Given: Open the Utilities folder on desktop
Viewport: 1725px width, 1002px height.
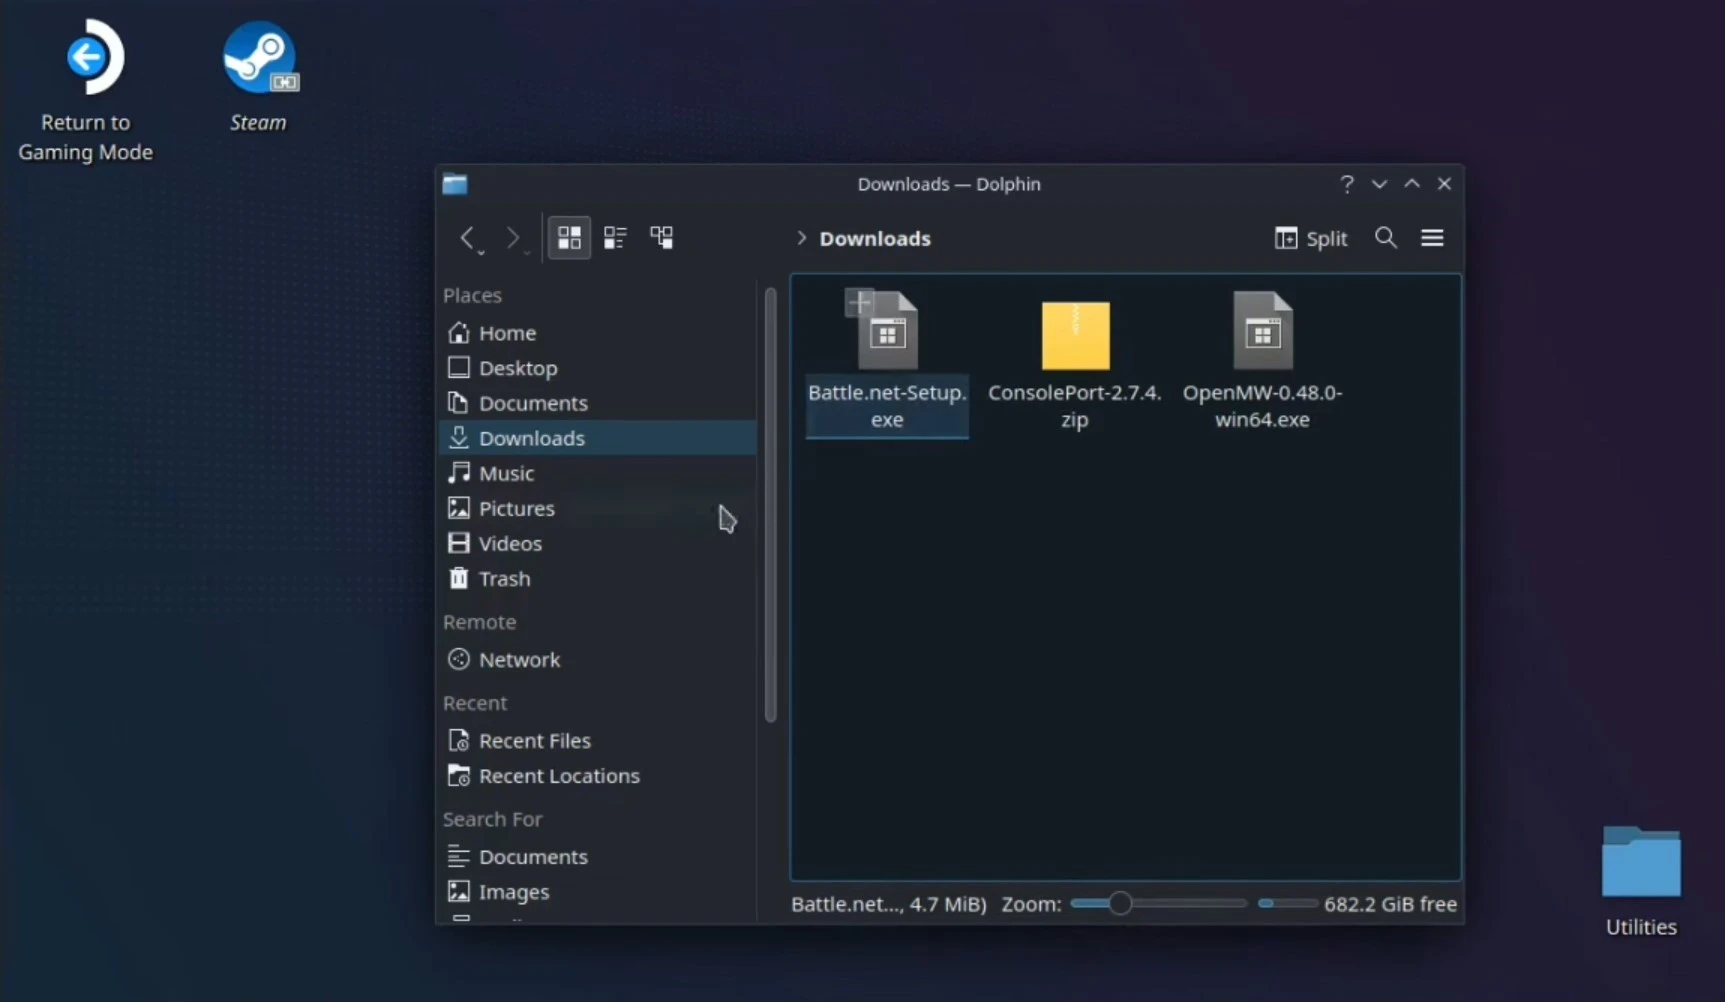Looking at the screenshot, I should (1641, 881).
